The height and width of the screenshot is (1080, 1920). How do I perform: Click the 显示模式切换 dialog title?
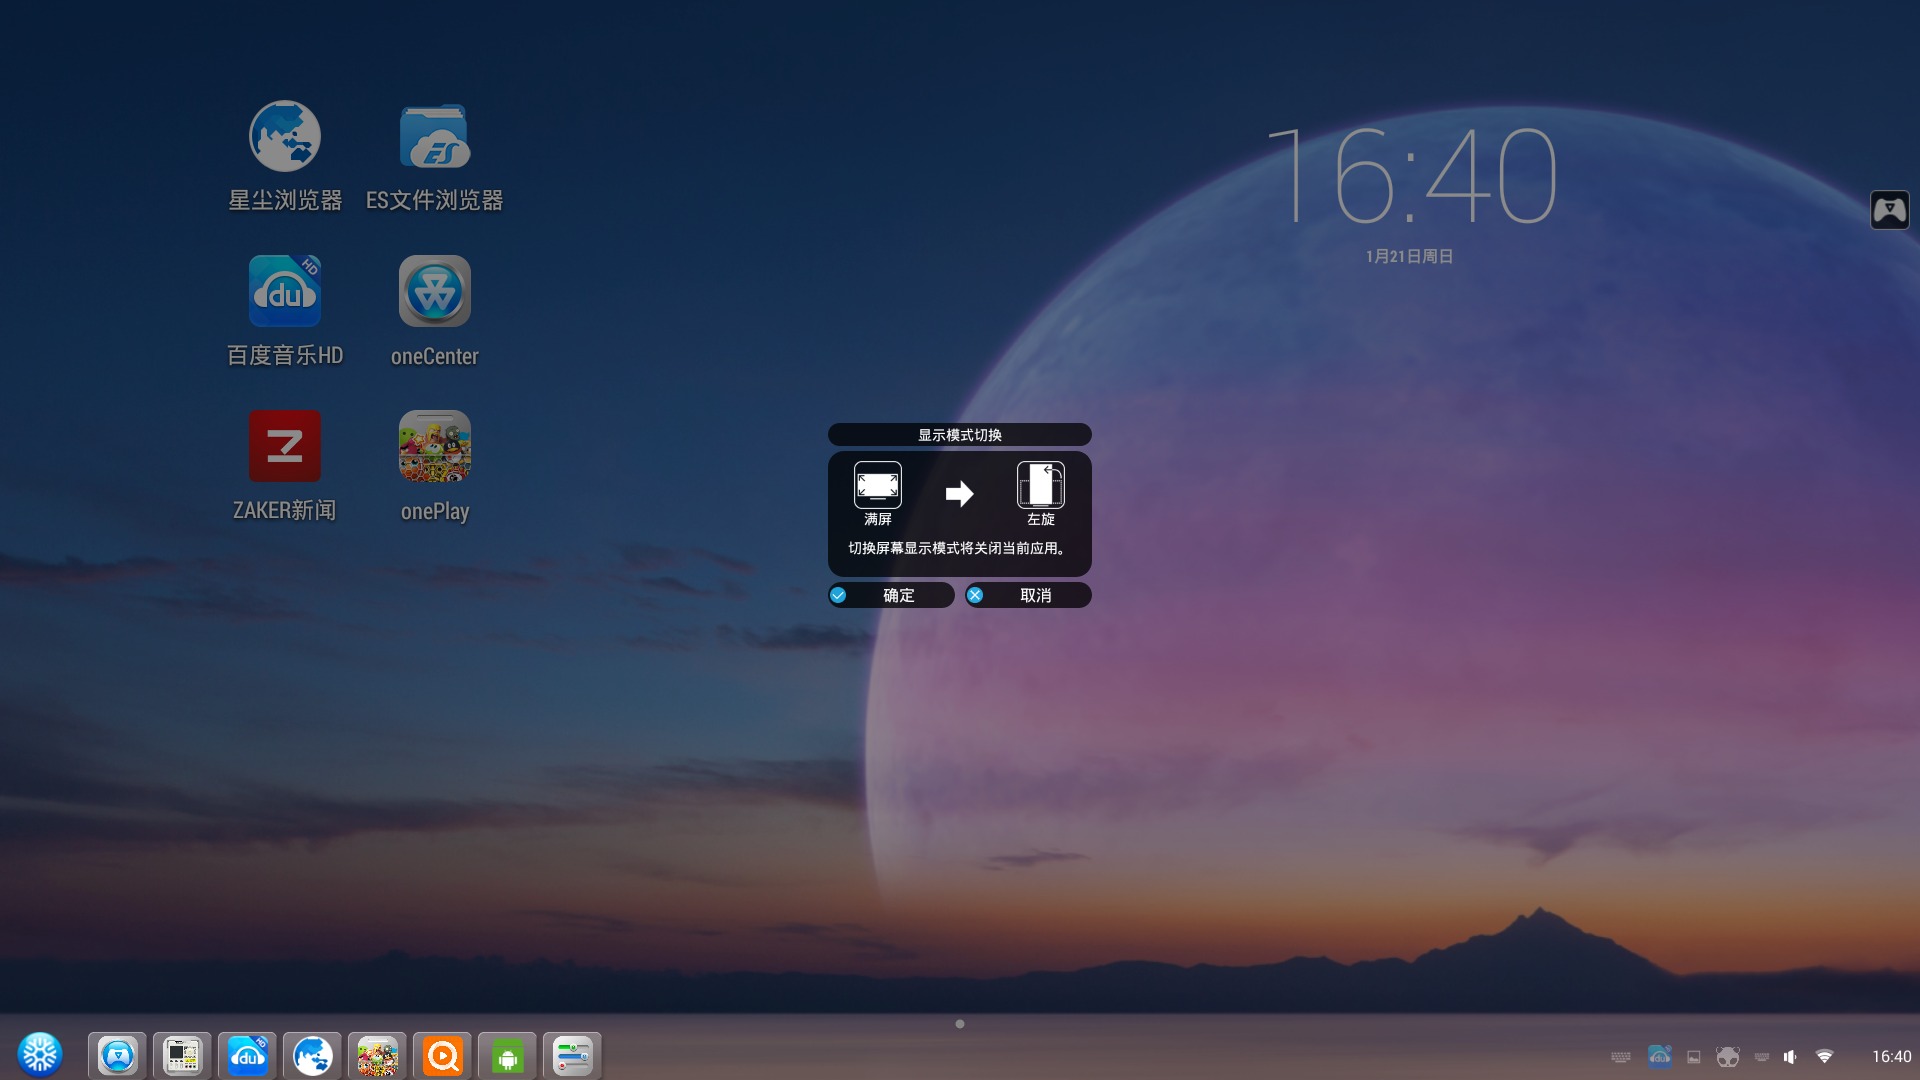point(960,435)
